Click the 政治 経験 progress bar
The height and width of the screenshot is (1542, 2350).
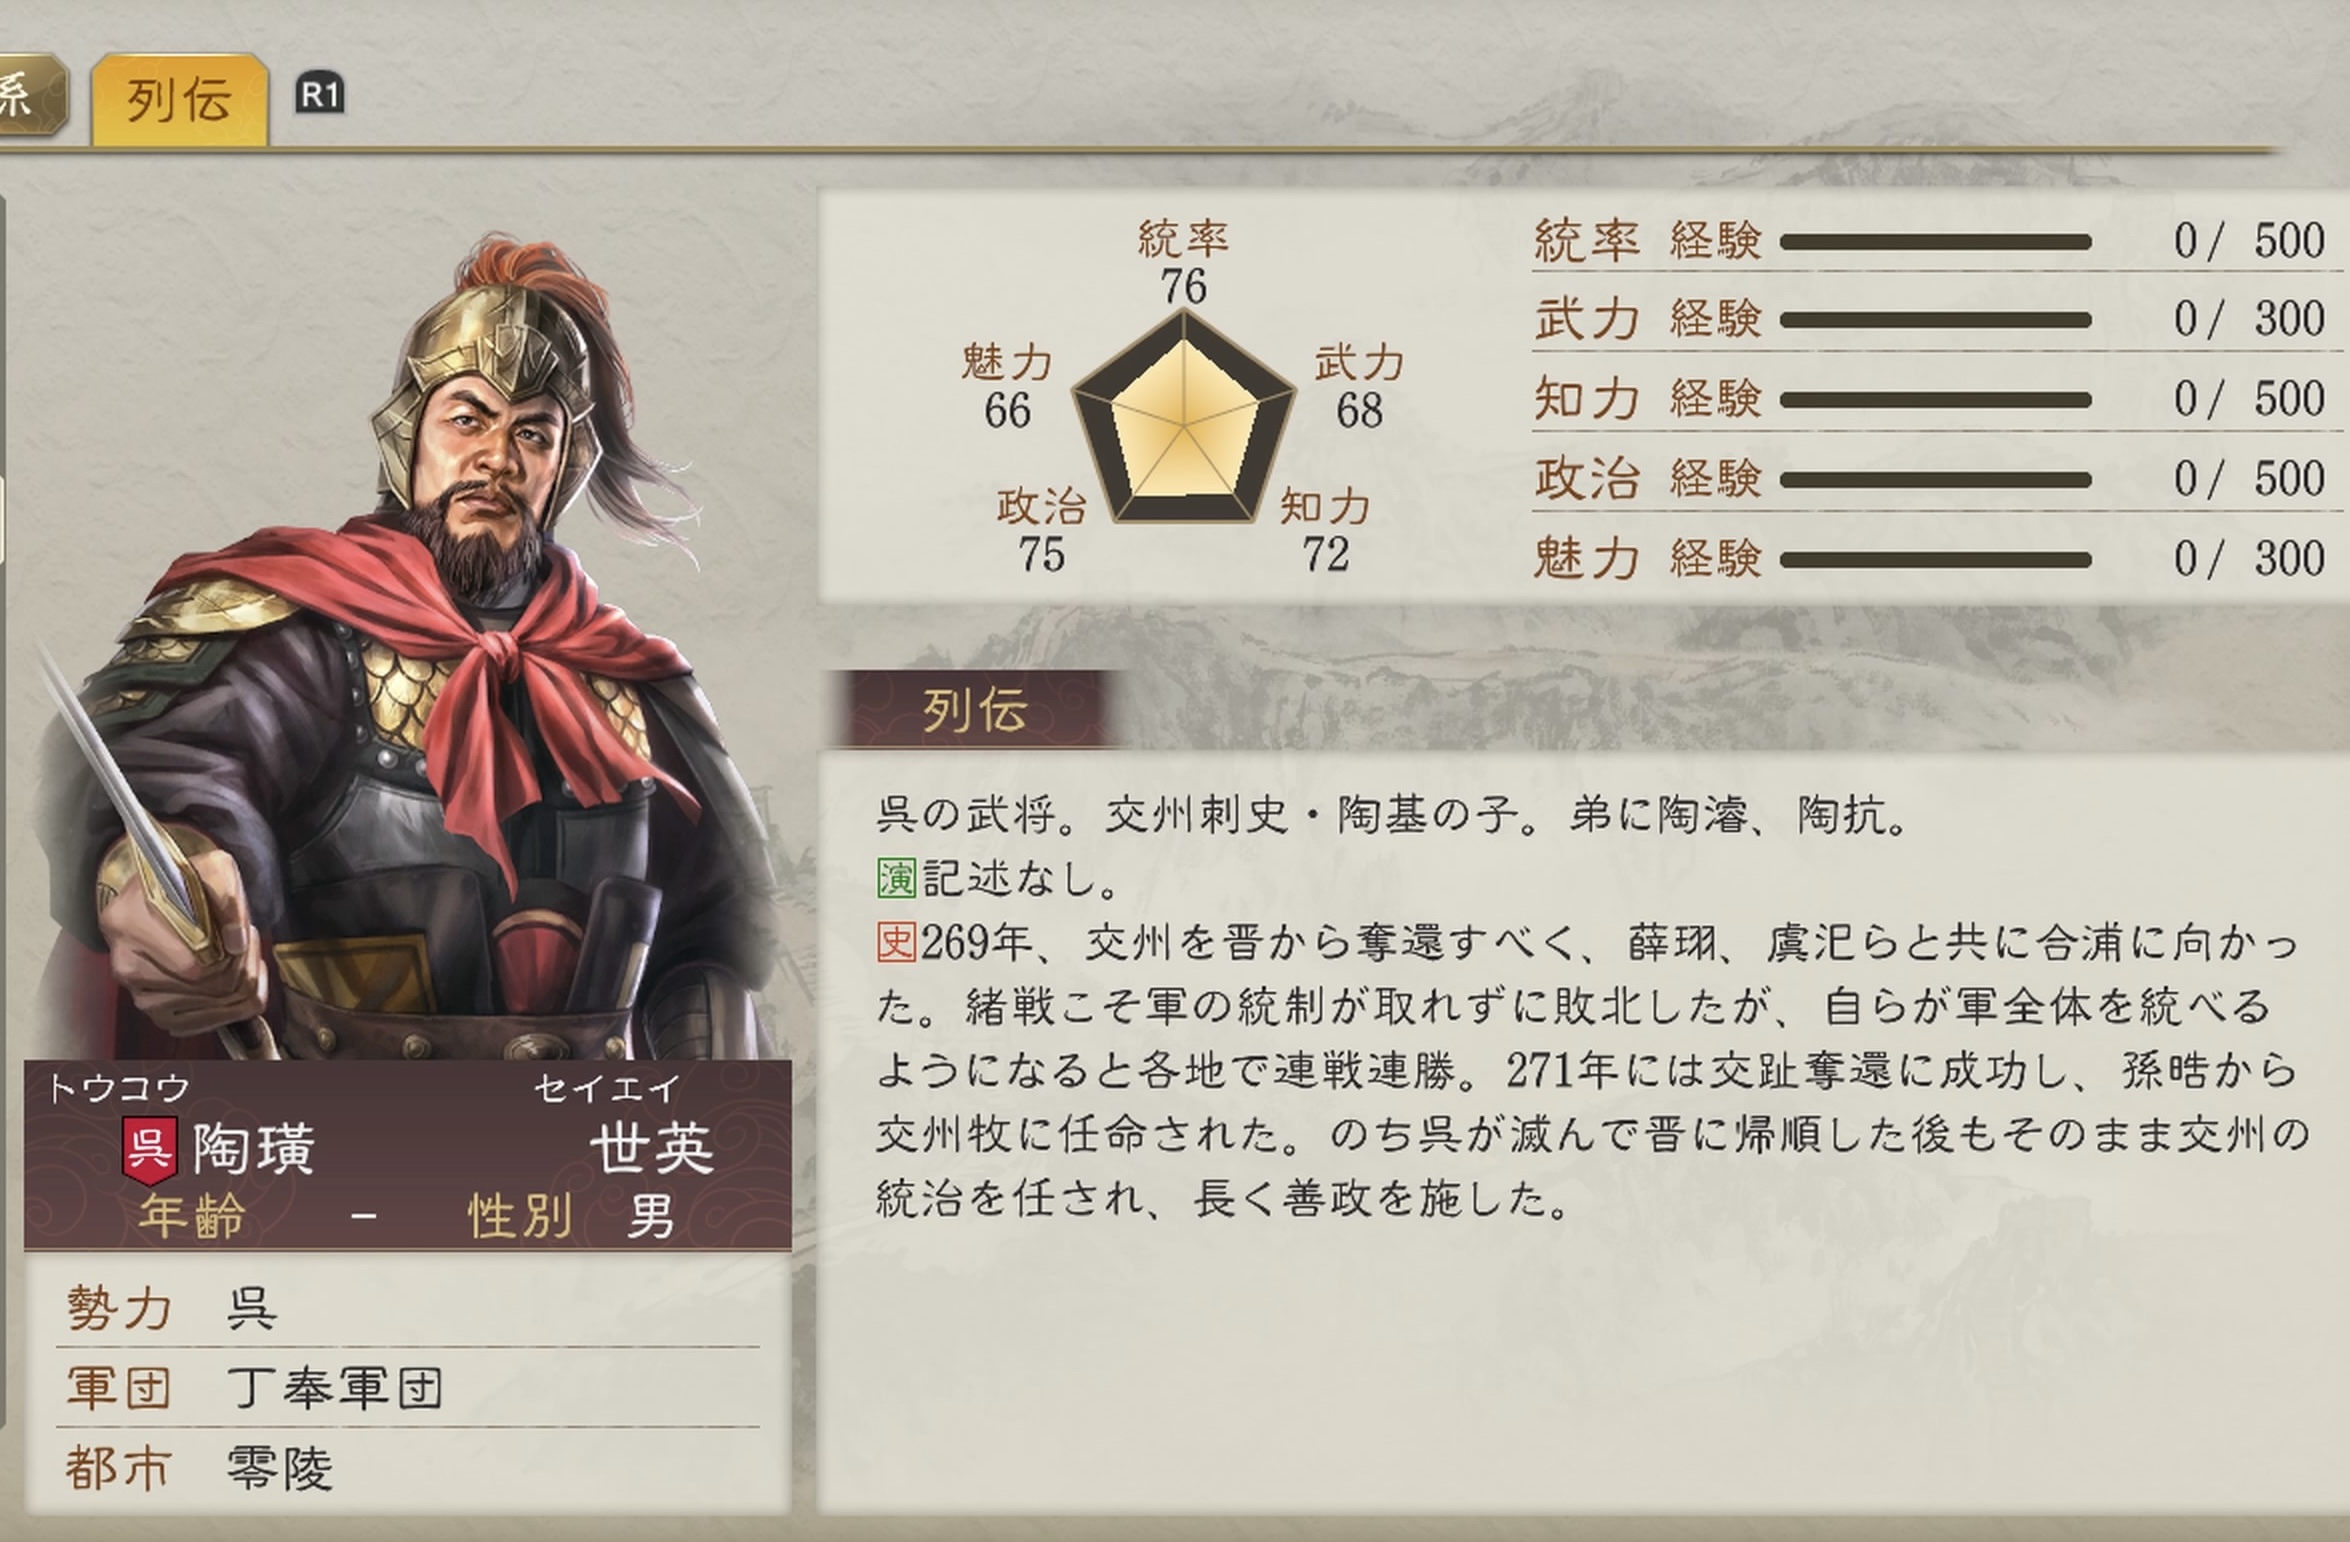pos(1935,480)
